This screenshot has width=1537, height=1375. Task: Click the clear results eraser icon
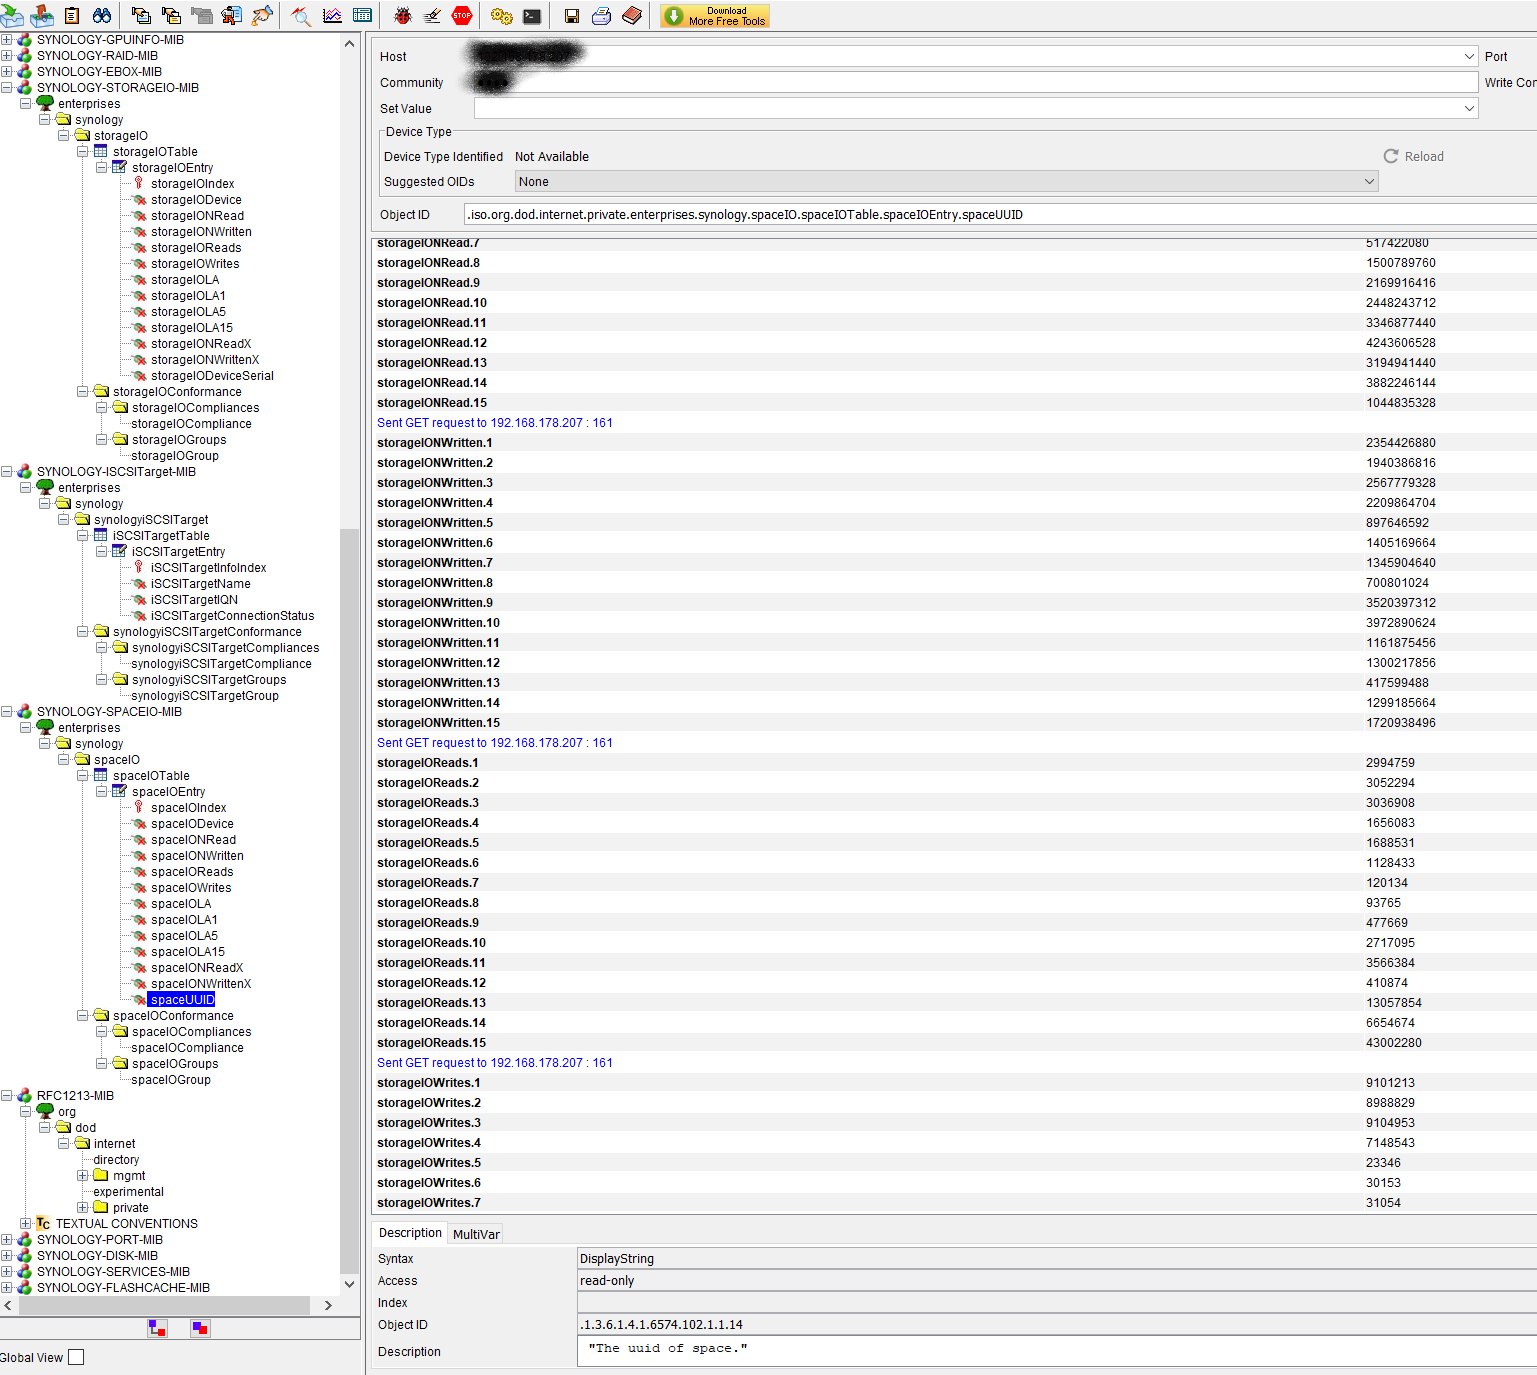(x=433, y=16)
